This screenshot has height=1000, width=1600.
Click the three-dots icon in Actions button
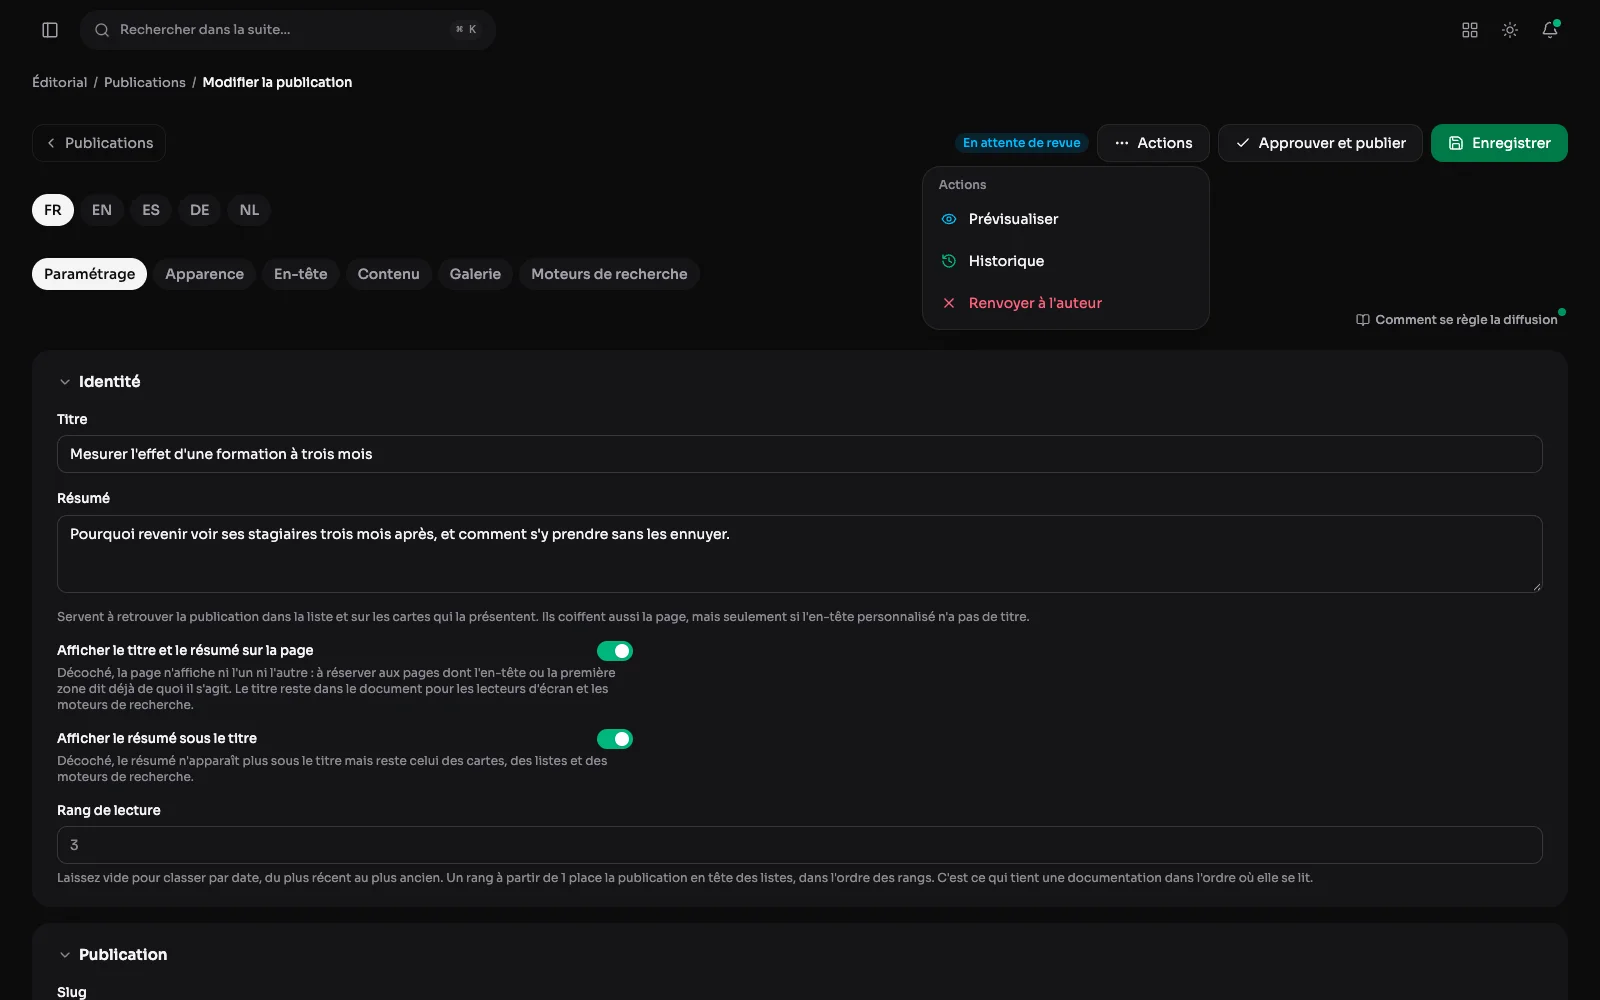pyautogui.click(x=1122, y=143)
